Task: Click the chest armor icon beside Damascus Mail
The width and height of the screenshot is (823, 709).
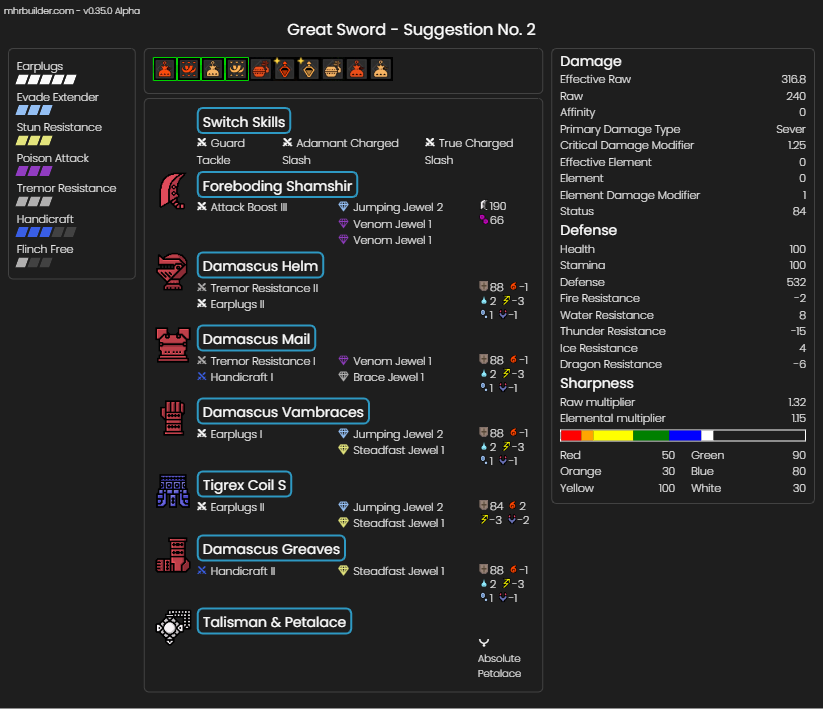Action: pyautogui.click(x=173, y=345)
